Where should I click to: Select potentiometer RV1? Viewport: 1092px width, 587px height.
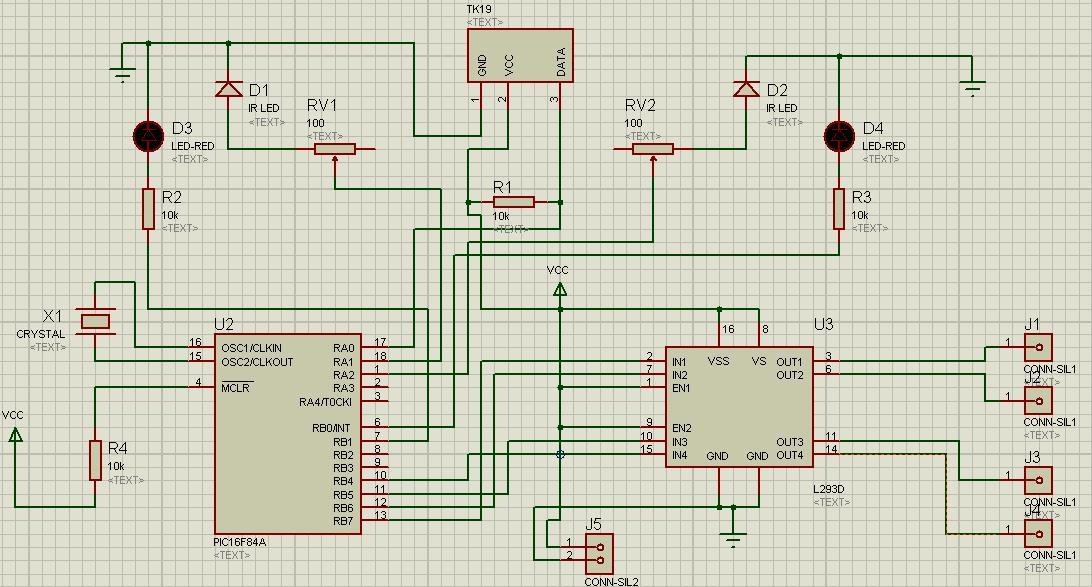tap(335, 148)
